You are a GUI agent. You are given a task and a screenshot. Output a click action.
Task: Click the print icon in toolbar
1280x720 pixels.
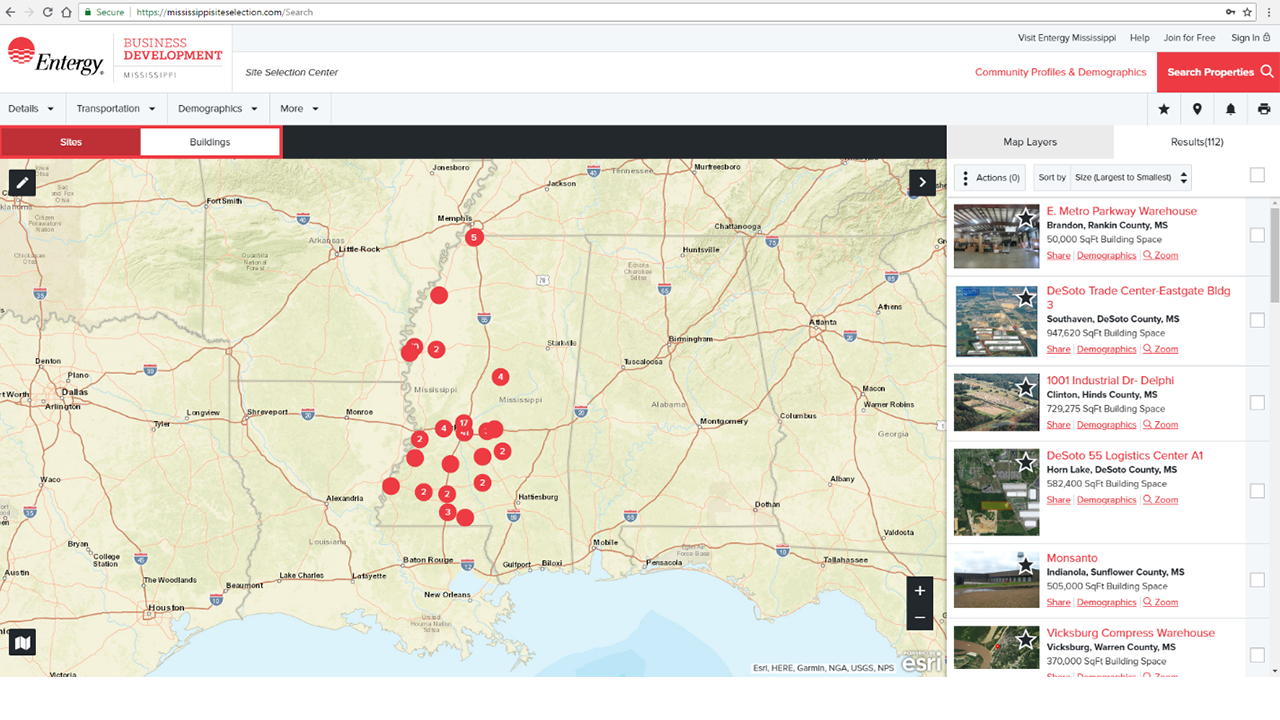(1264, 109)
